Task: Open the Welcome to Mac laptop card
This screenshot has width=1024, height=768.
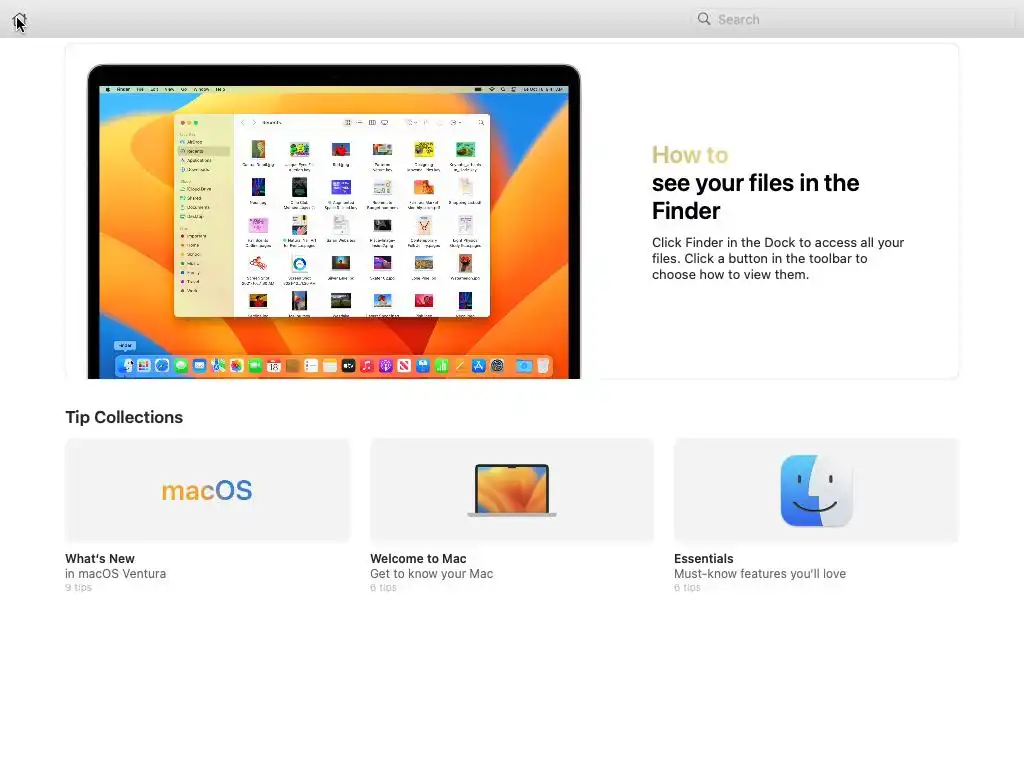Action: click(511, 490)
